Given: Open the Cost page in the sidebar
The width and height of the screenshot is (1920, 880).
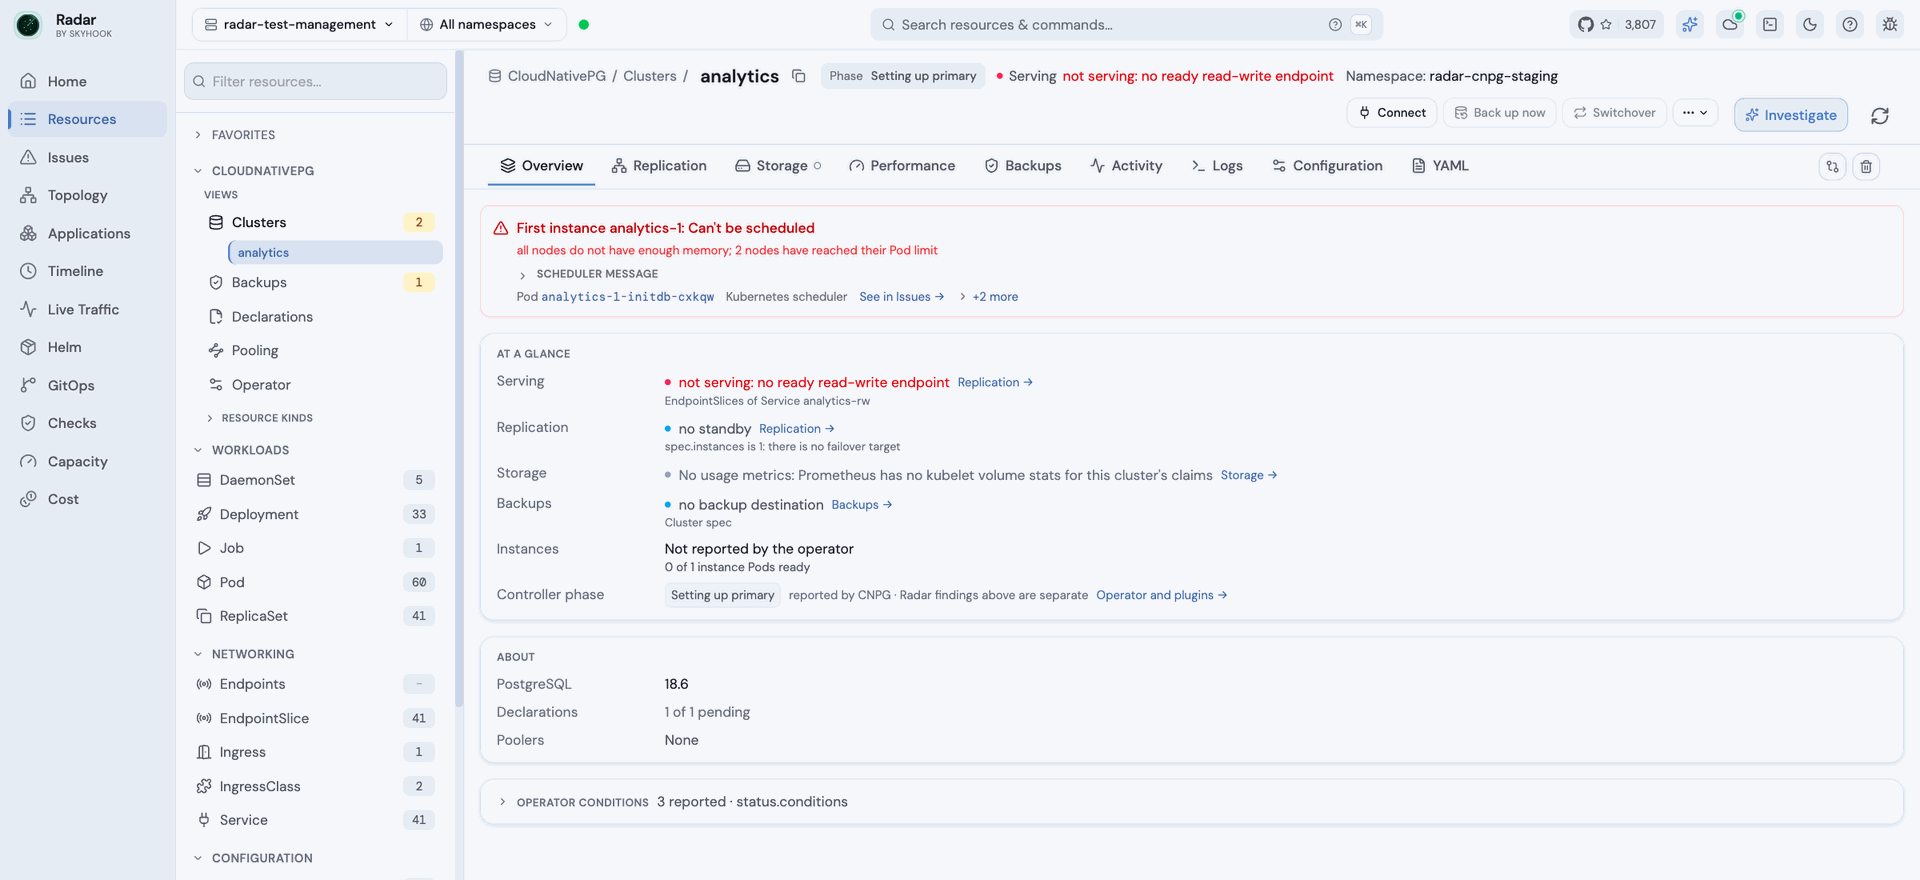Looking at the screenshot, I should click(x=88, y=499).
